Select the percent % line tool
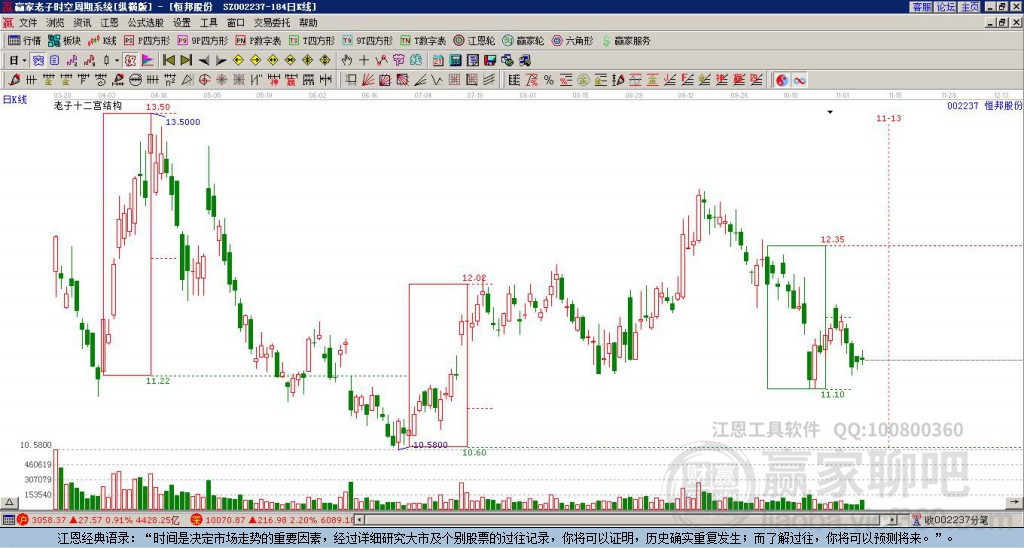Screen dimensions: 1024x548 pyautogui.click(x=549, y=80)
